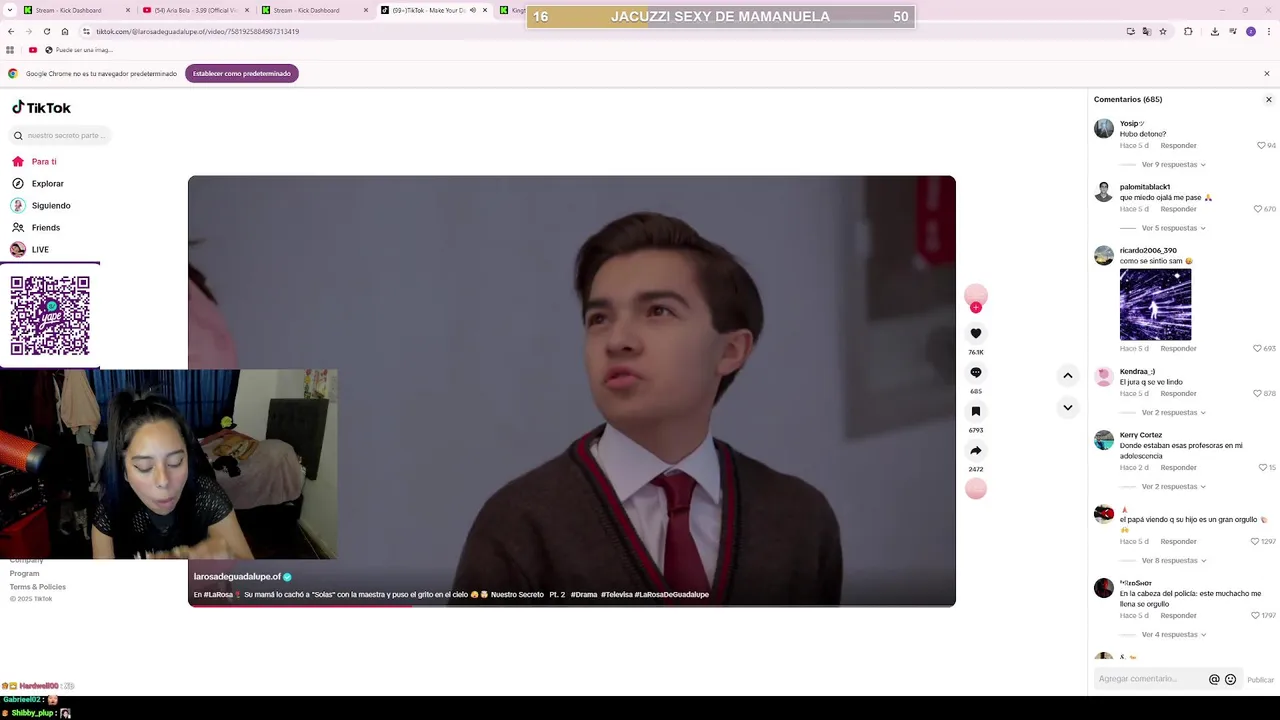1280x720 pixels.
Task: Go to next video with down chevron
Action: point(1068,407)
